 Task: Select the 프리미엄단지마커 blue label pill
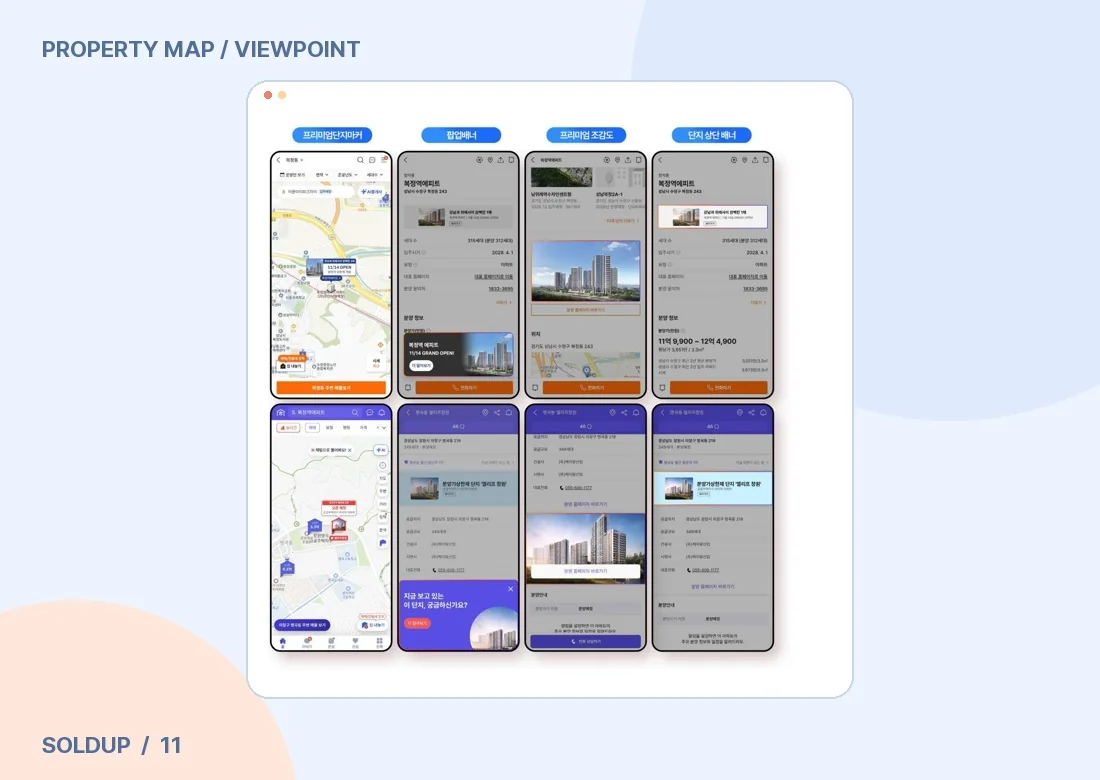click(x=333, y=135)
